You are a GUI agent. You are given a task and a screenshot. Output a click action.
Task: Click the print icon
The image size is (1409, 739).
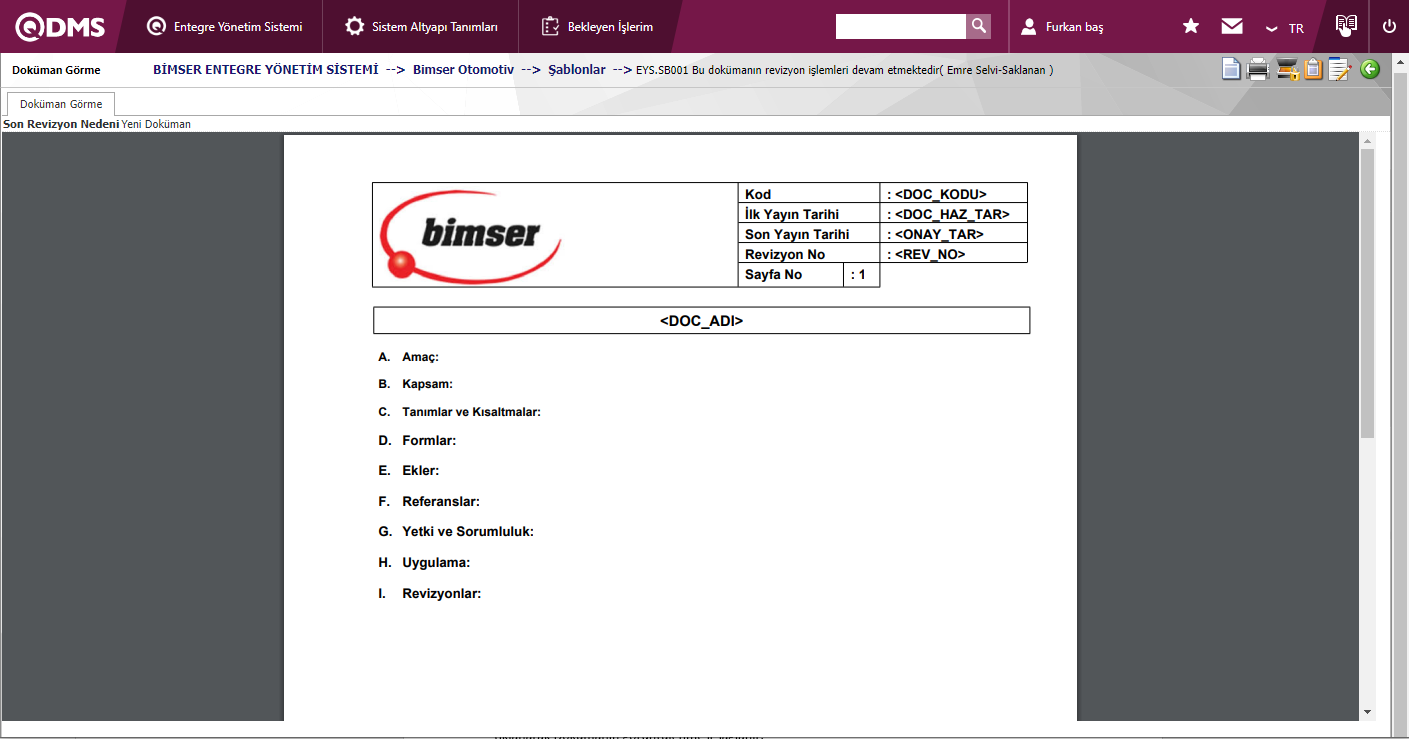[x=1257, y=68]
